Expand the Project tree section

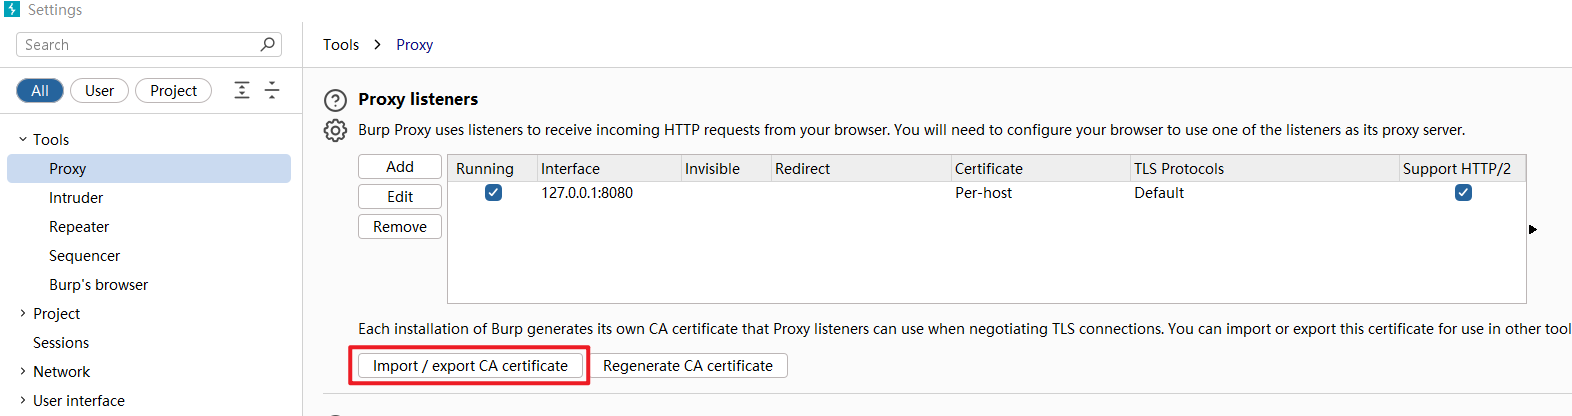23,313
